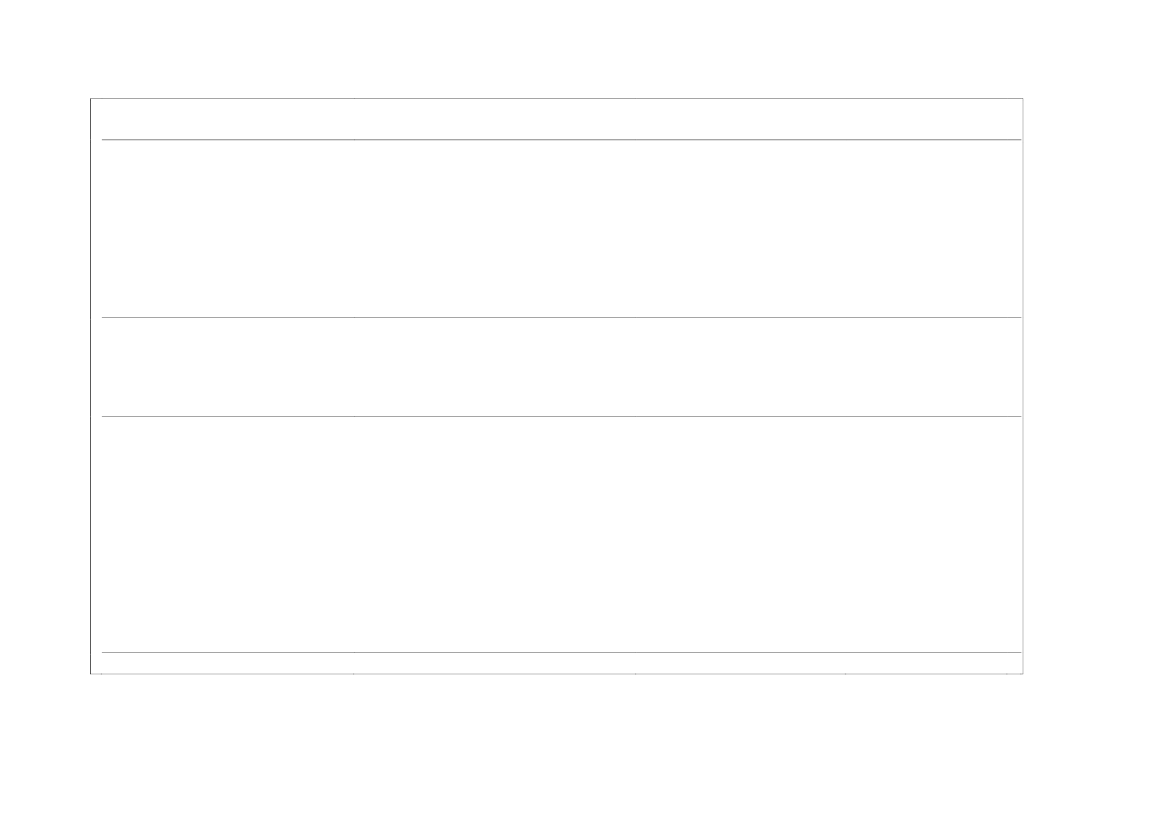Click fourth-column cell of the tallest lower row
Screen dimensions: 1169x827
point(933,535)
